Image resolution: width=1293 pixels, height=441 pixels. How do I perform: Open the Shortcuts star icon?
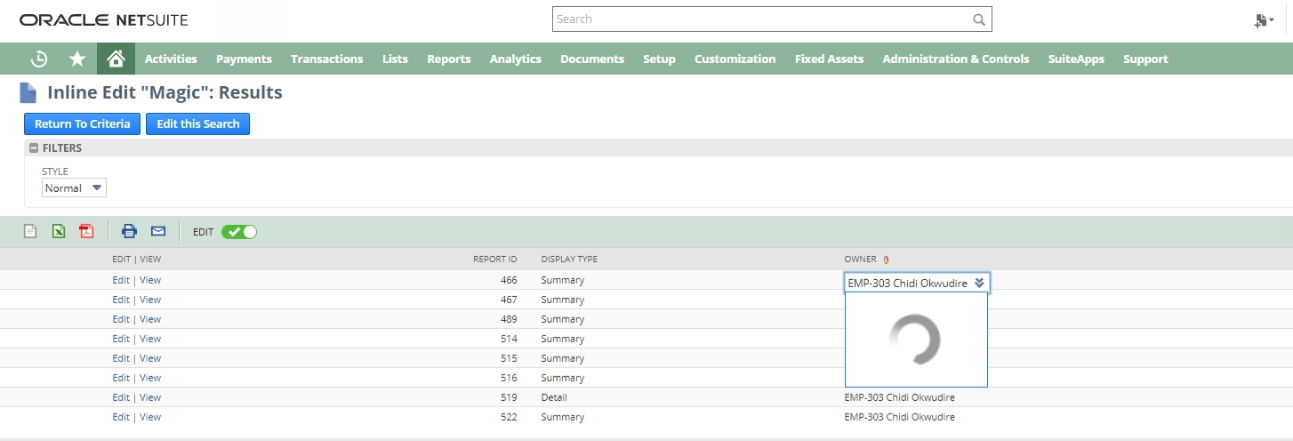point(77,59)
